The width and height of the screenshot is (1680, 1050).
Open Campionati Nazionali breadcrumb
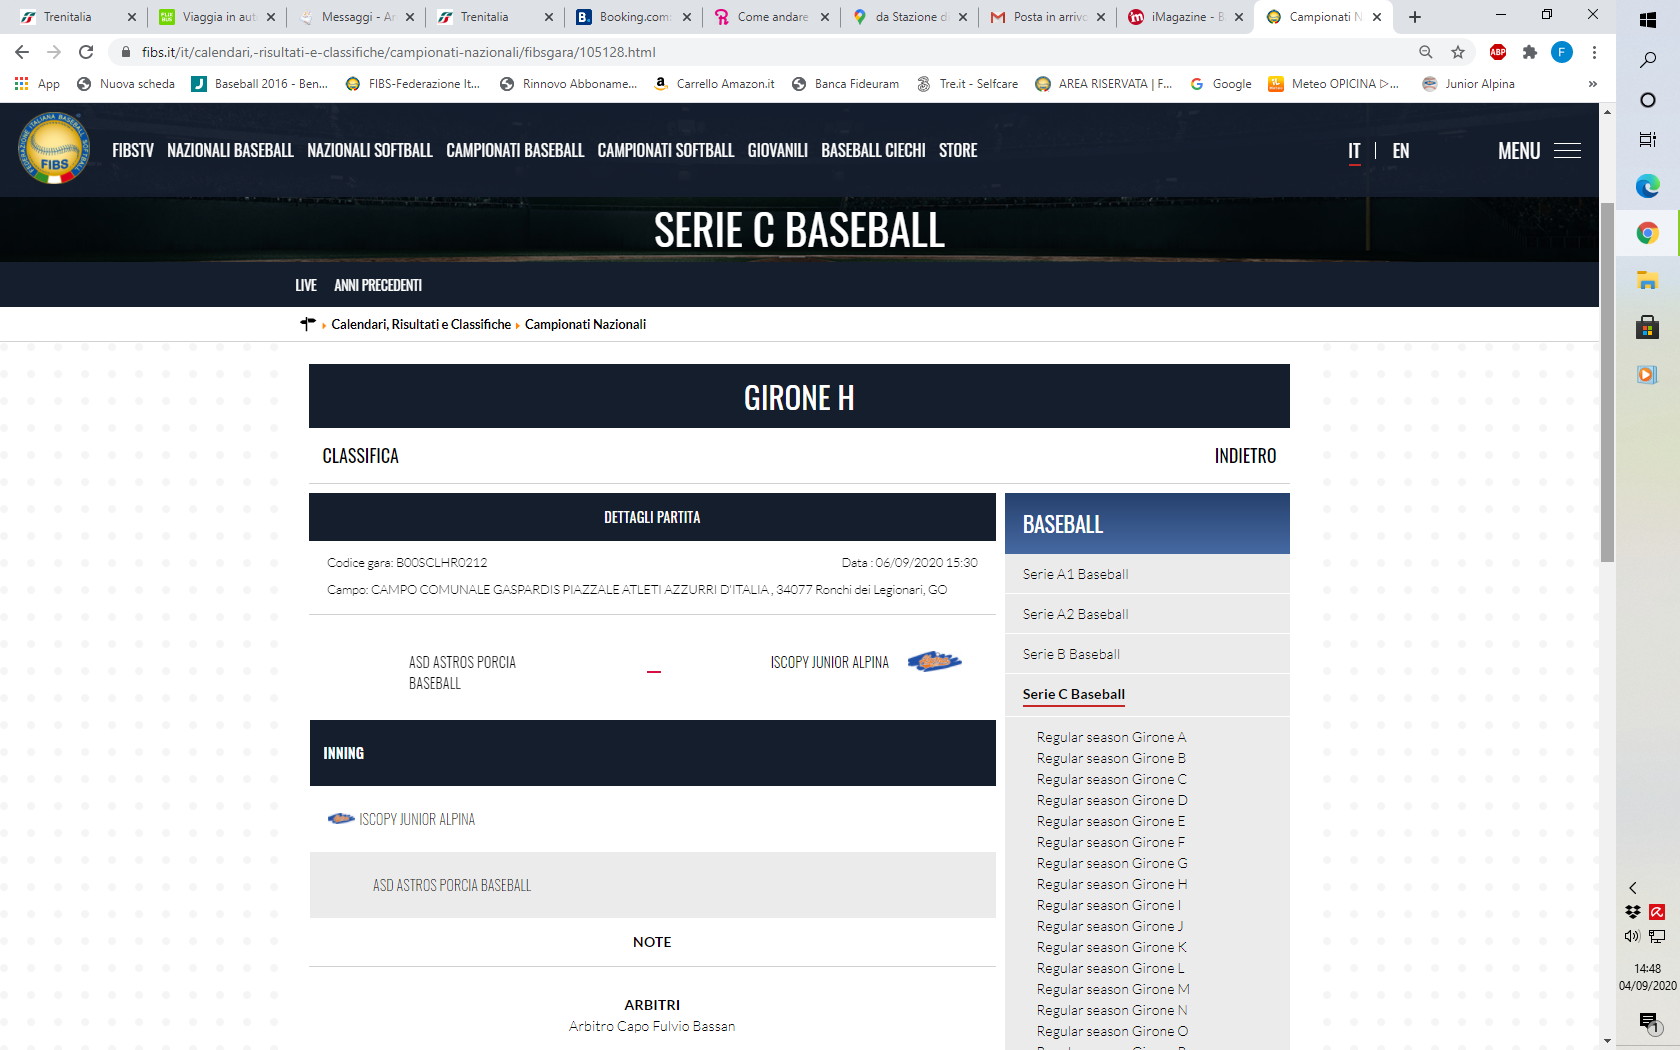585,324
